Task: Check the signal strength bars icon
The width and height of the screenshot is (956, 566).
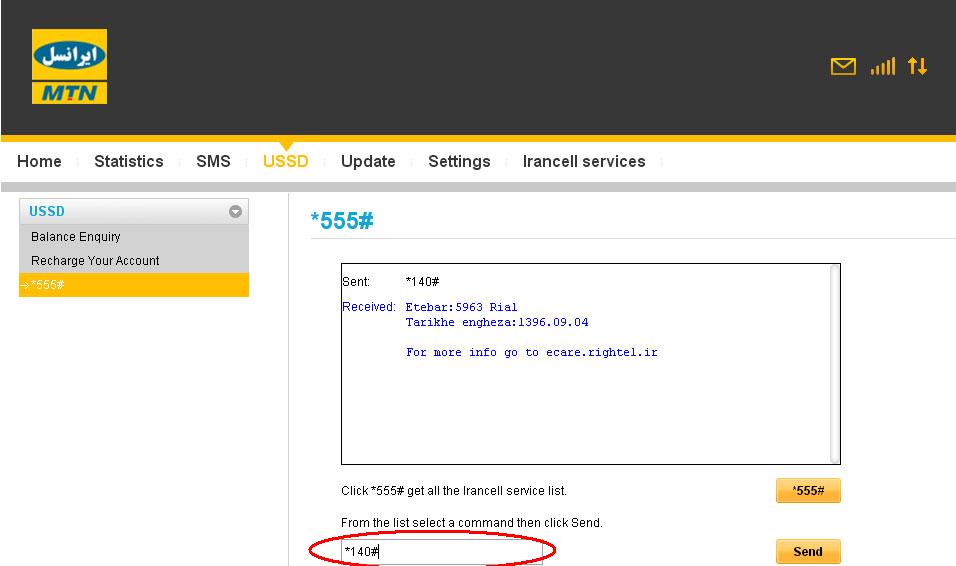Action: click(x=883, y=66)
